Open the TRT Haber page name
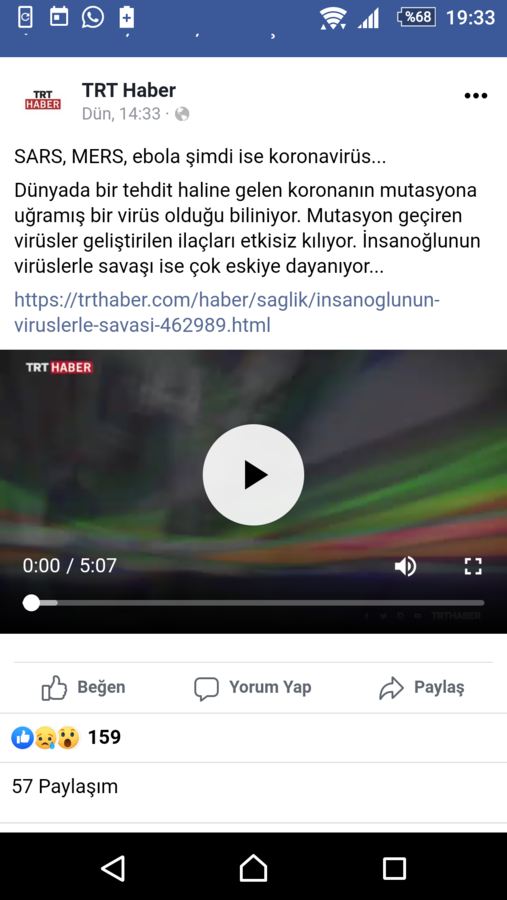507x900 pixels. [129, 90]
